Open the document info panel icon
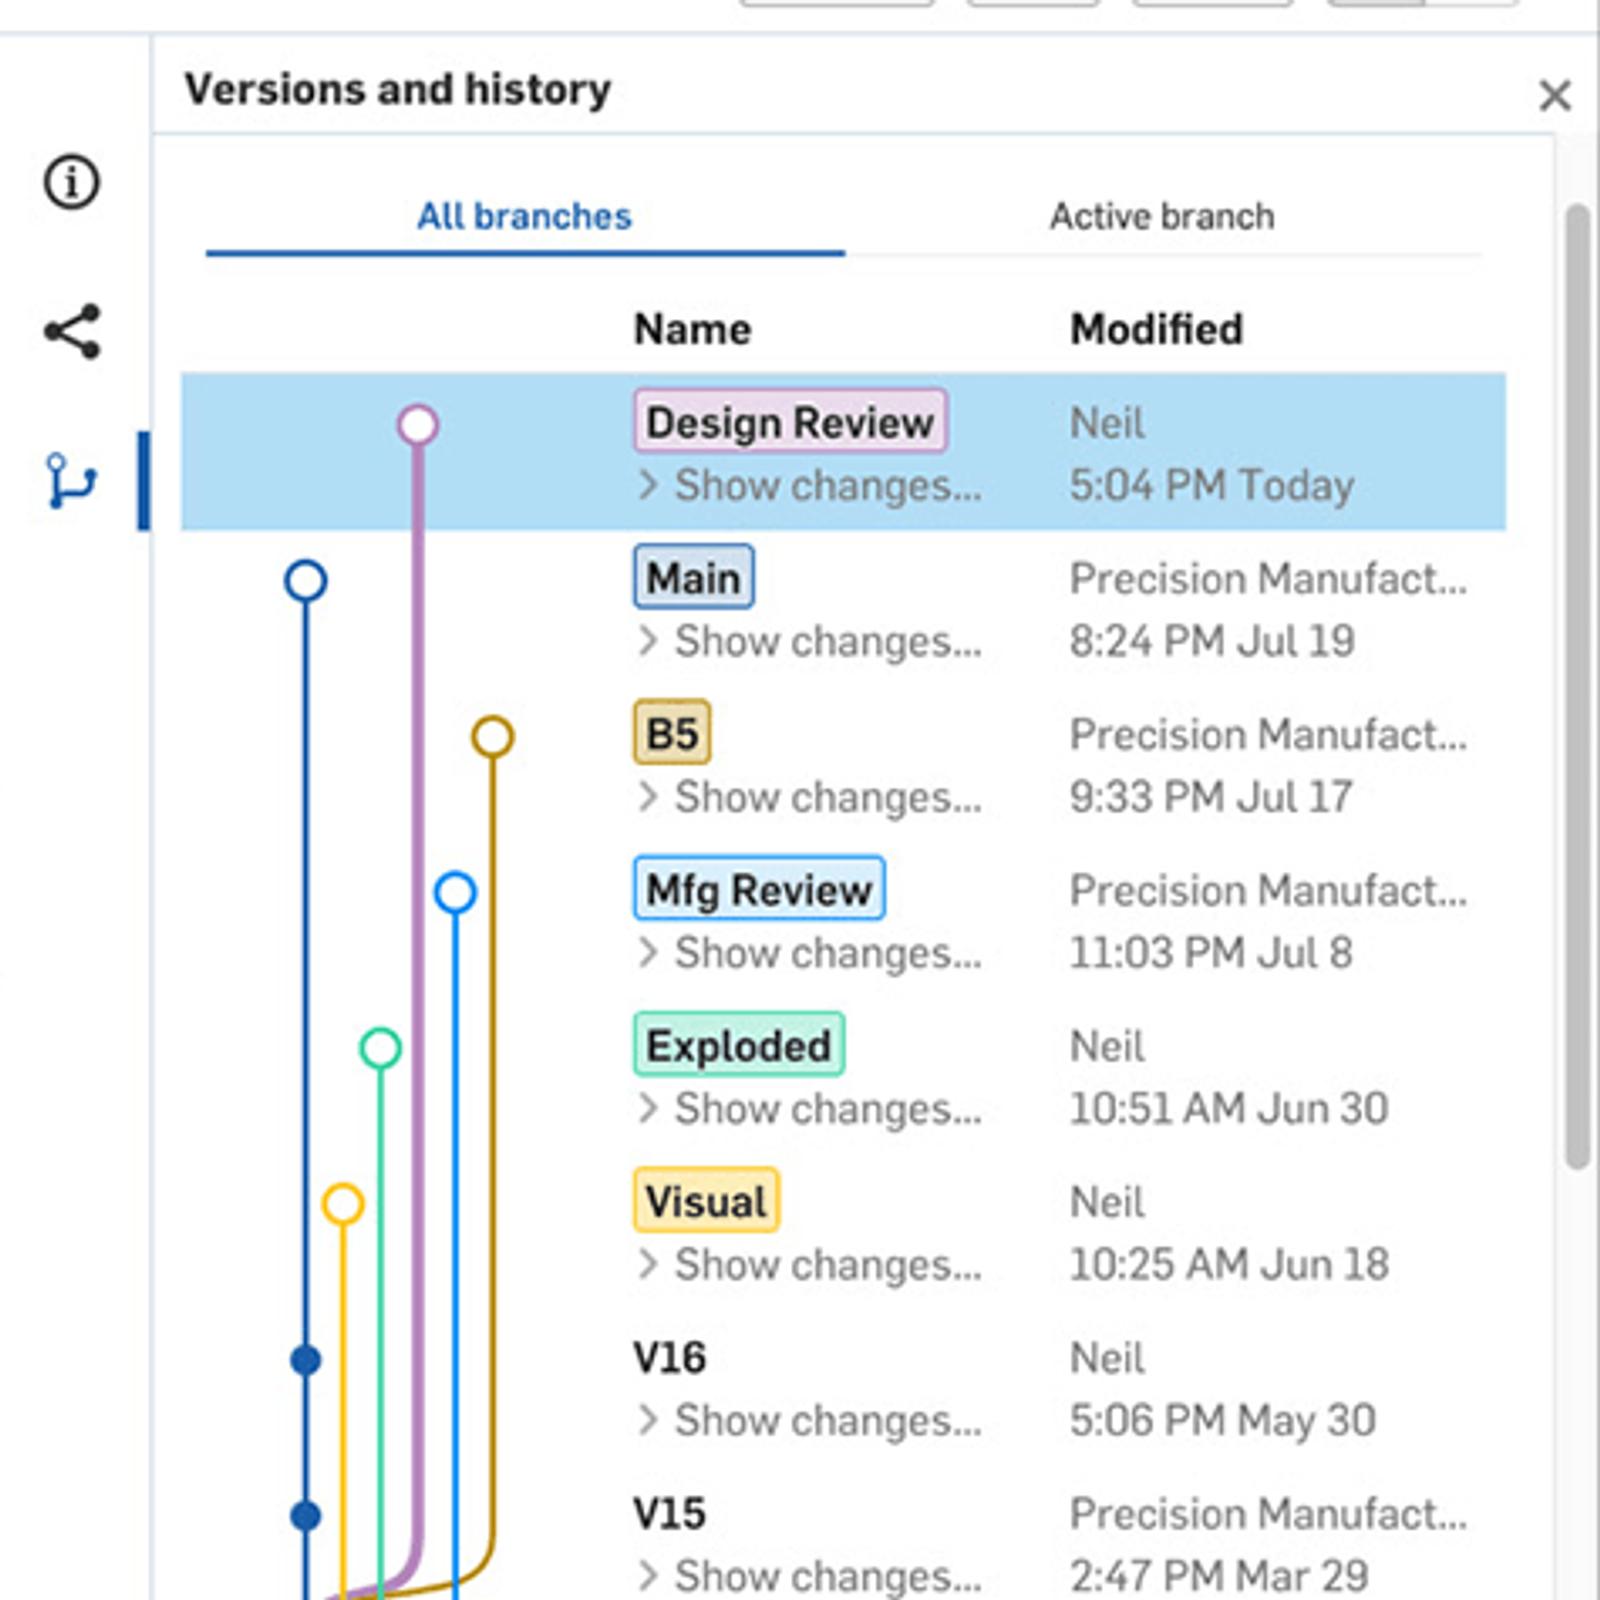1600x1600 pixels. point(72,182)
